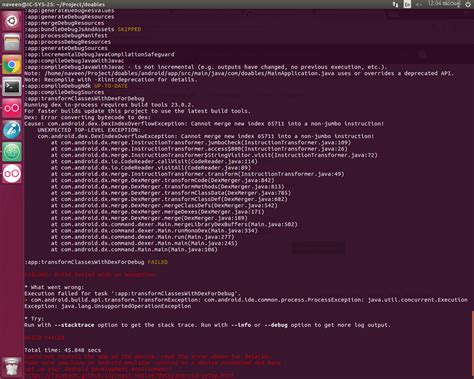Click the ':app:bundleDebugJsAndAssets SKIPPED' line
The image size is (474, 379).
pos(83,29)
